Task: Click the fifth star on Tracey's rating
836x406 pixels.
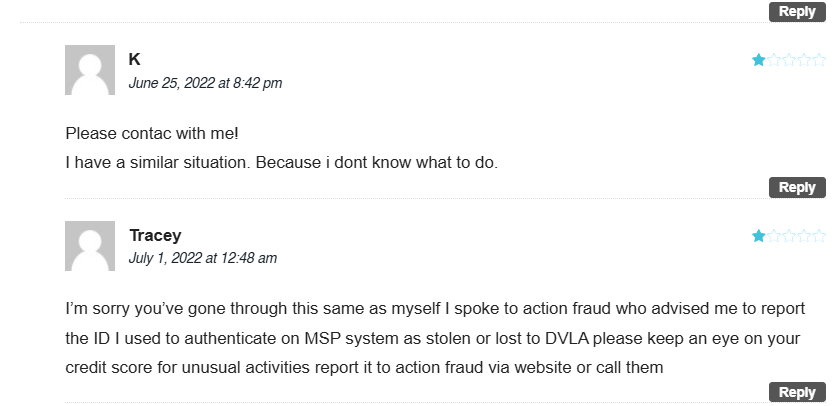Action: [818, 236]
